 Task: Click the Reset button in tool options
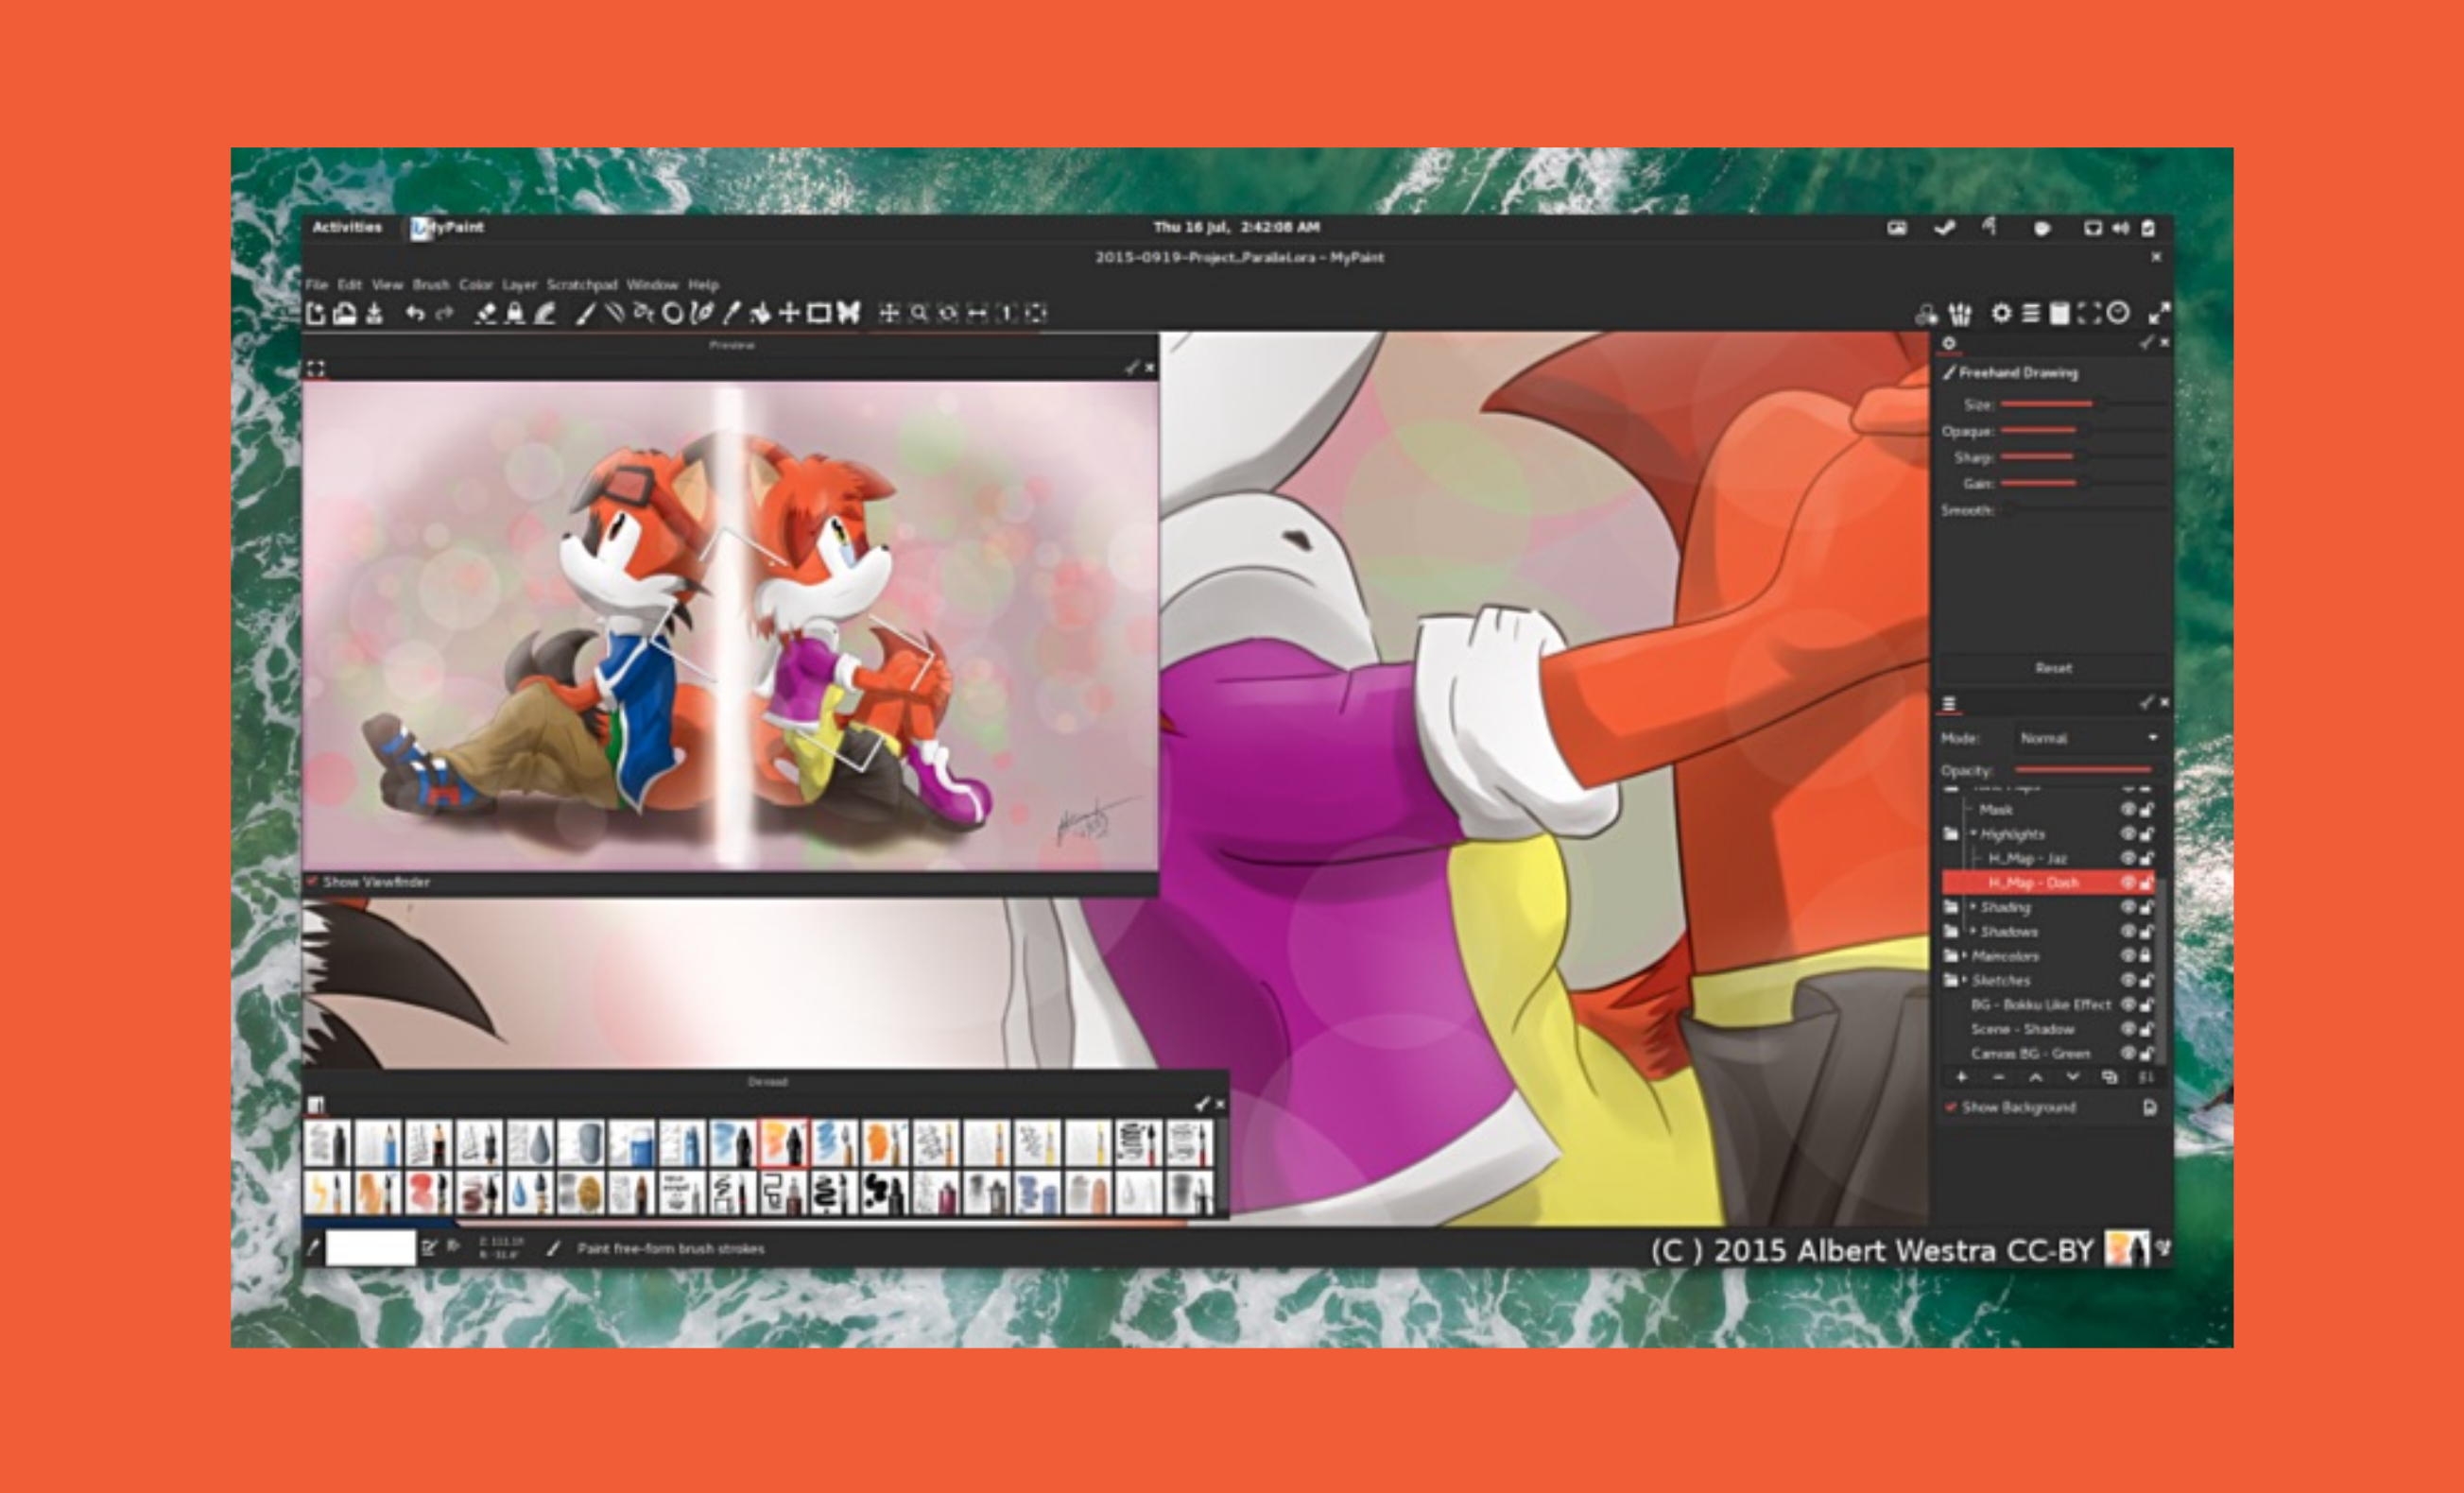click(2054, 668)
